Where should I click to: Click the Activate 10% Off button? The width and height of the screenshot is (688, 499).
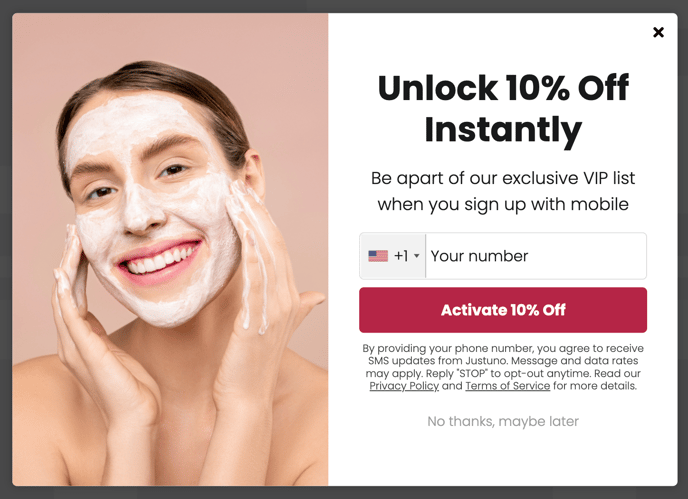[x=503, y=310]
